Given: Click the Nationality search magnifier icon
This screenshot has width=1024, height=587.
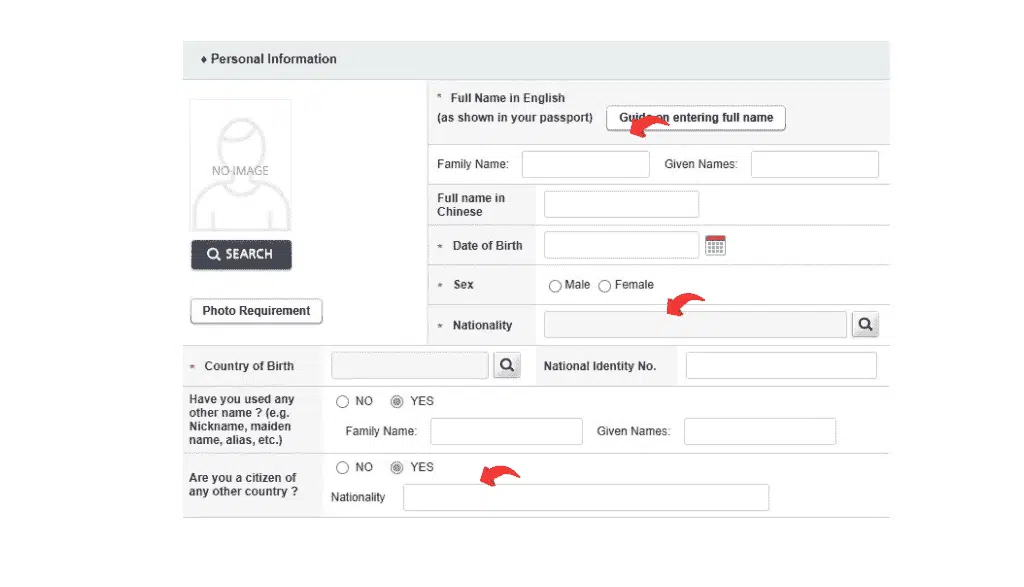Looking at the screenshot, I should [x=865, y=325].
